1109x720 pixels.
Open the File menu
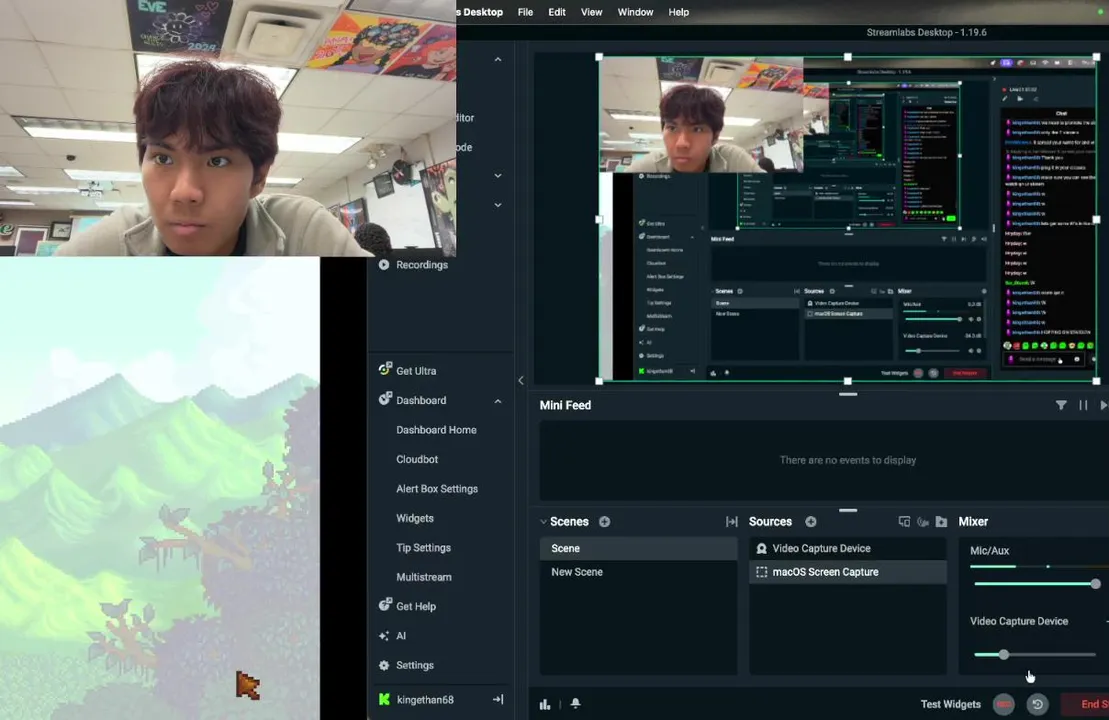525,12
